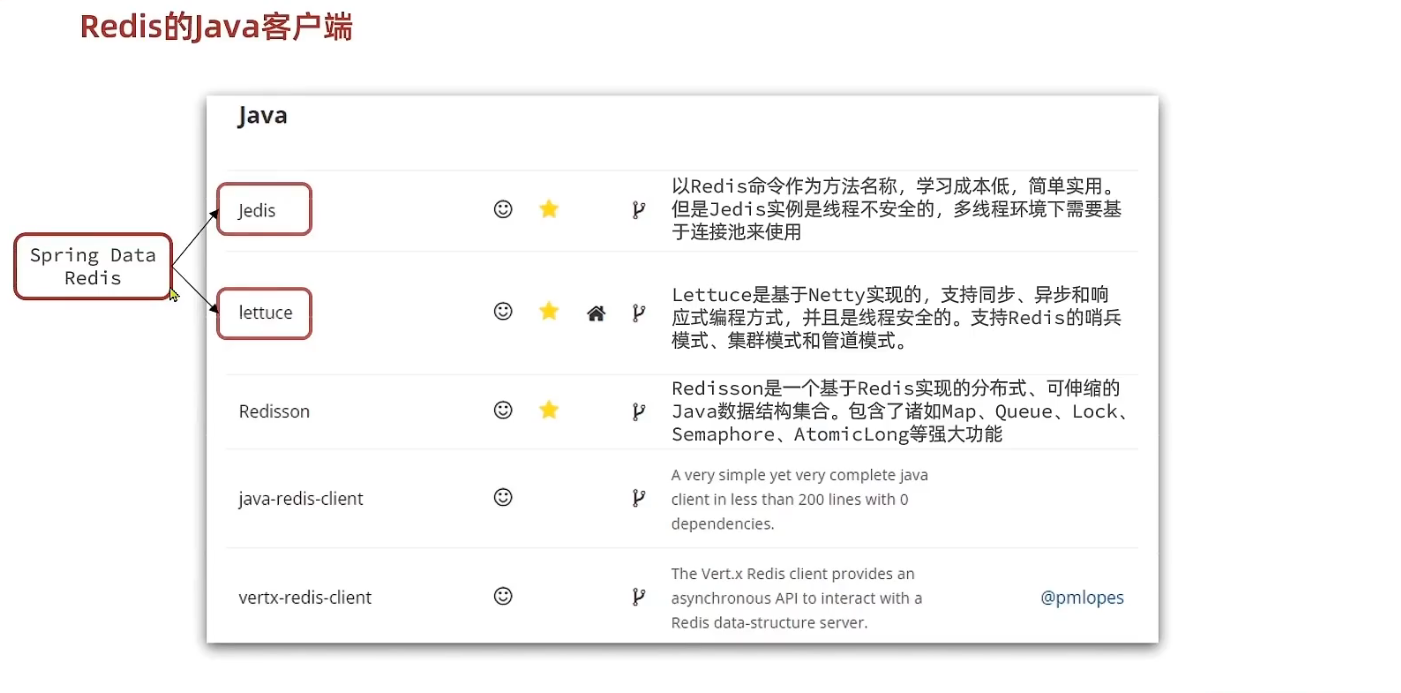
Task: Click the Jedis description starting 以Redis命令作为方法名称
Action: 896,209
